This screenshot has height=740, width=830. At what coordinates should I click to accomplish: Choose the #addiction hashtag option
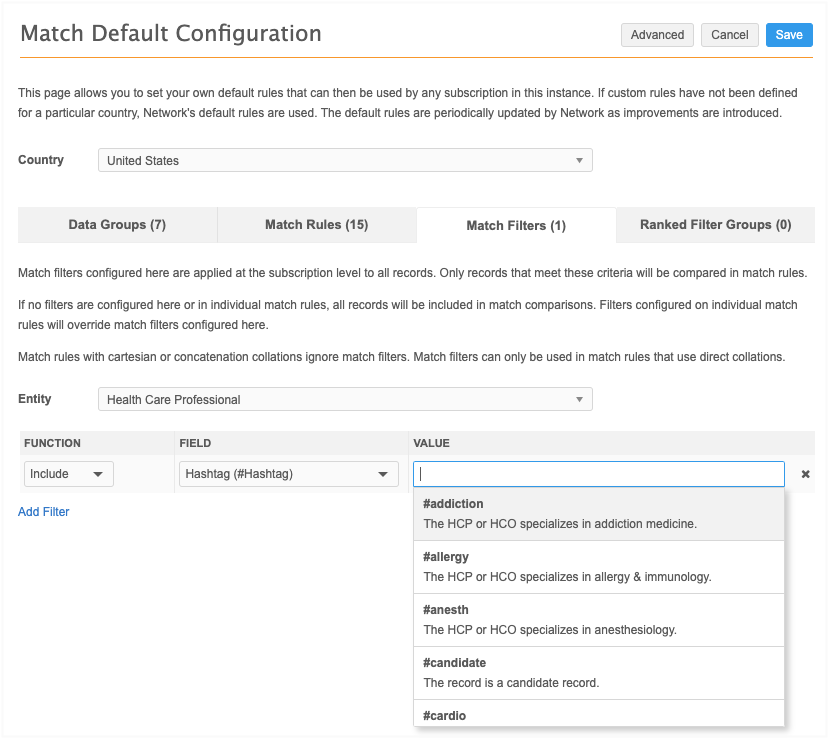click(x=598, y=513)
